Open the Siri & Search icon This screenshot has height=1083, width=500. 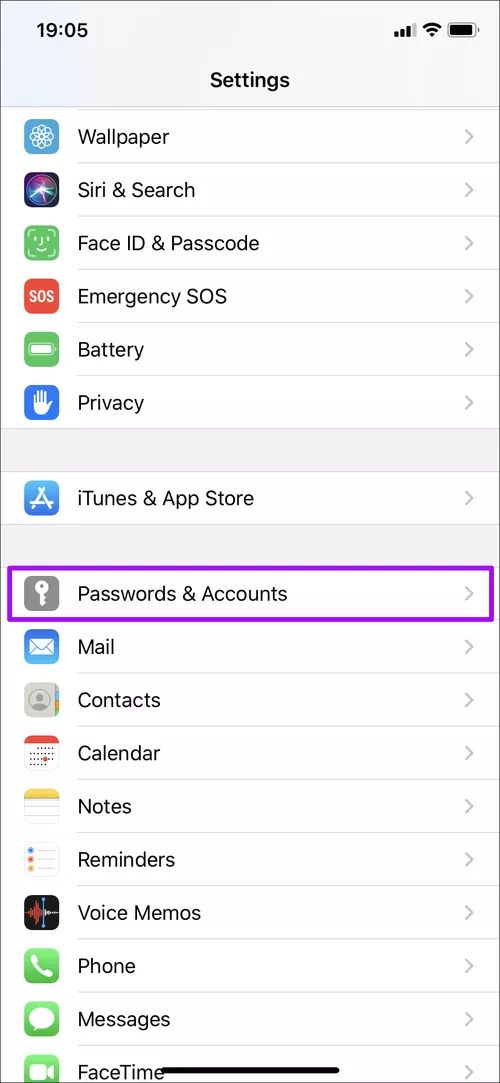tap(41, 190)
